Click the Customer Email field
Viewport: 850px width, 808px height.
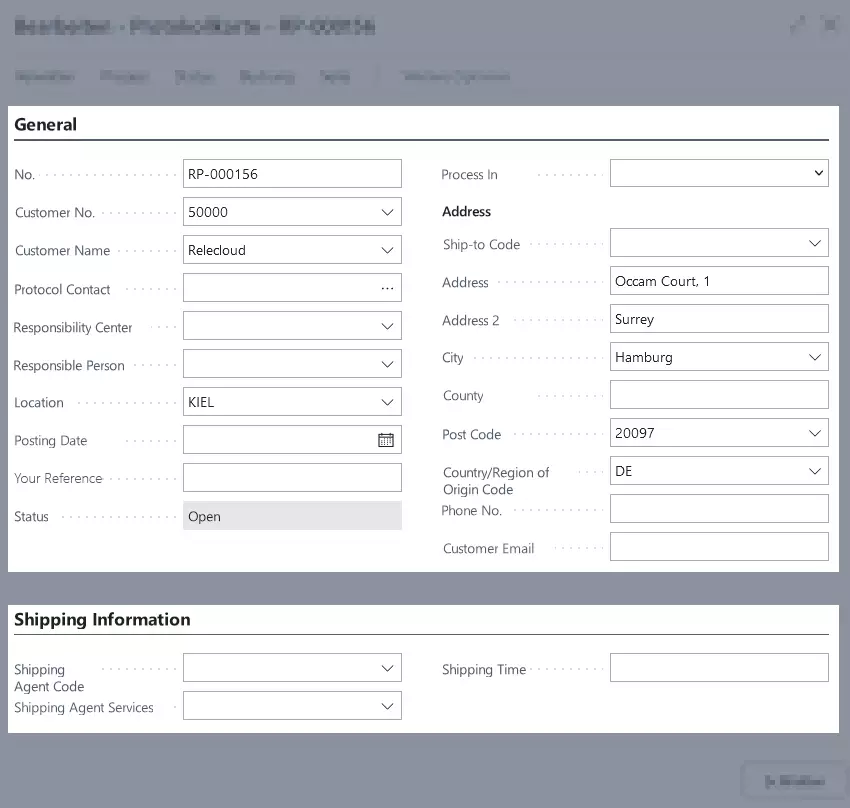718,546
